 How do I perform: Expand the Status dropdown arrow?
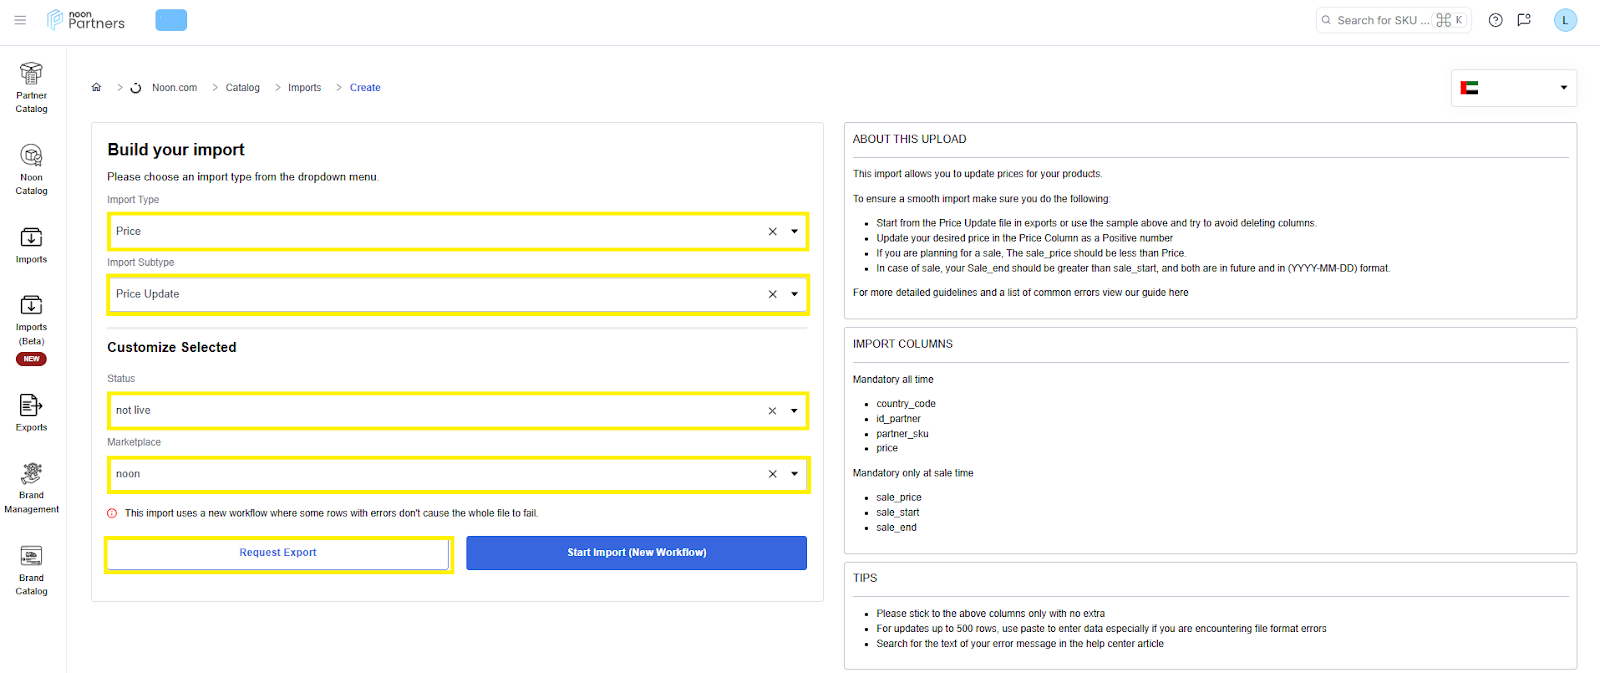tap(795, 411)
